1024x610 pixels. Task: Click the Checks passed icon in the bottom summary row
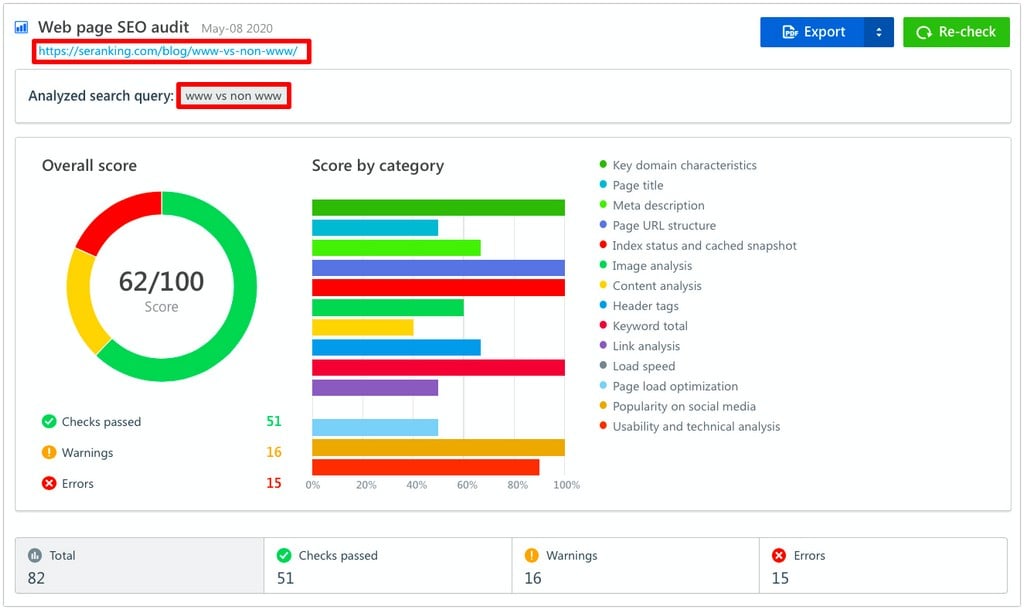pos(286,555)
